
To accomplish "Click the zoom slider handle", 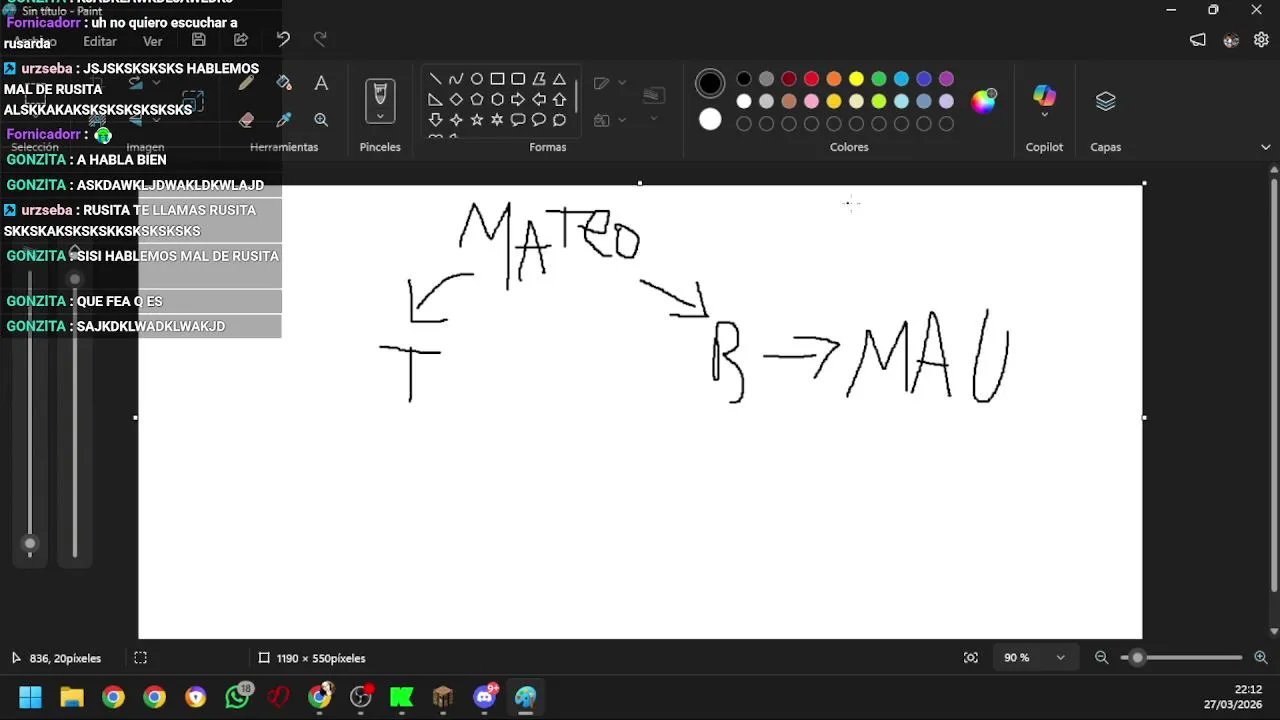I will pyautogui.click(x=1137, y=658).
